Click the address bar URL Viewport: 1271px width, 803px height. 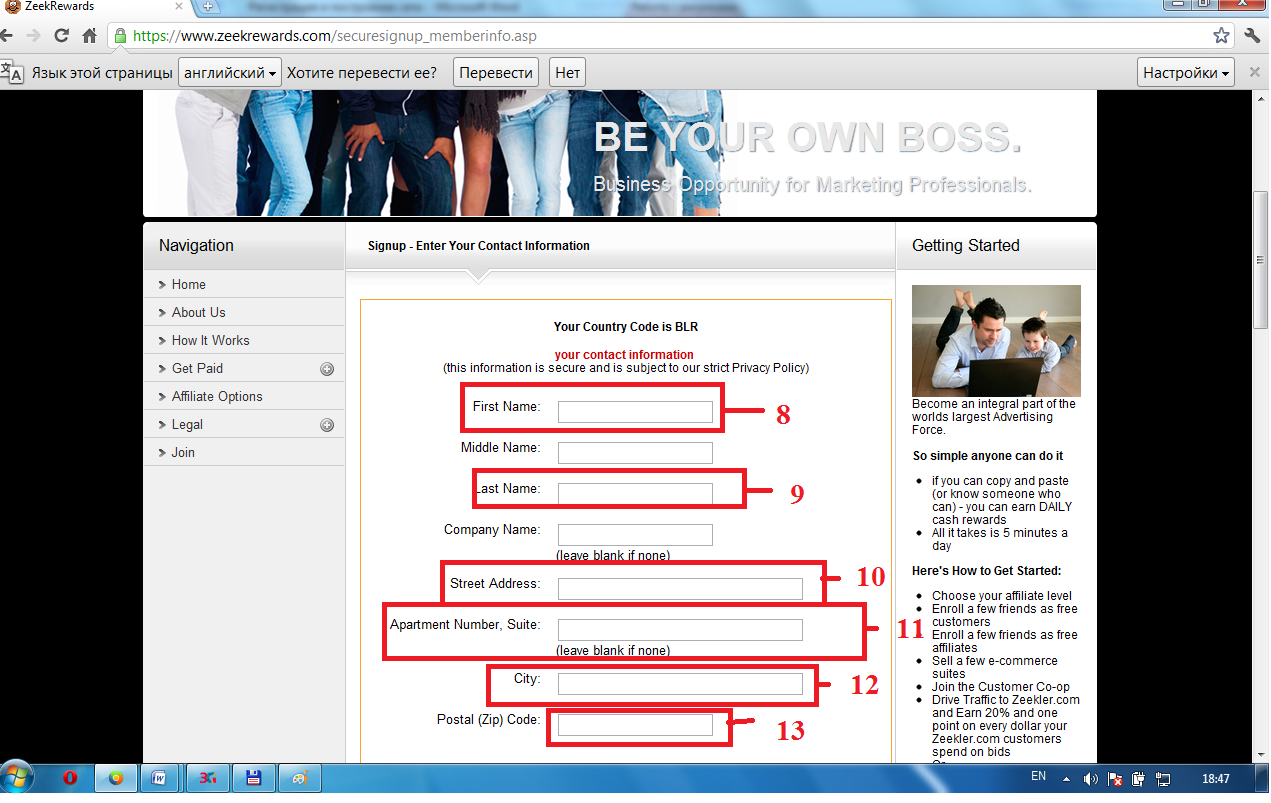[335, 36]
